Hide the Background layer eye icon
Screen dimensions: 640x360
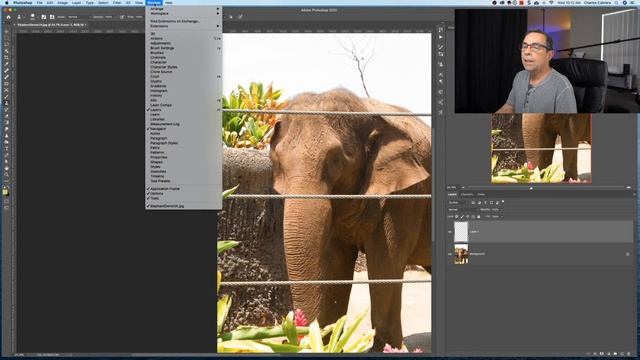[450, 254]
